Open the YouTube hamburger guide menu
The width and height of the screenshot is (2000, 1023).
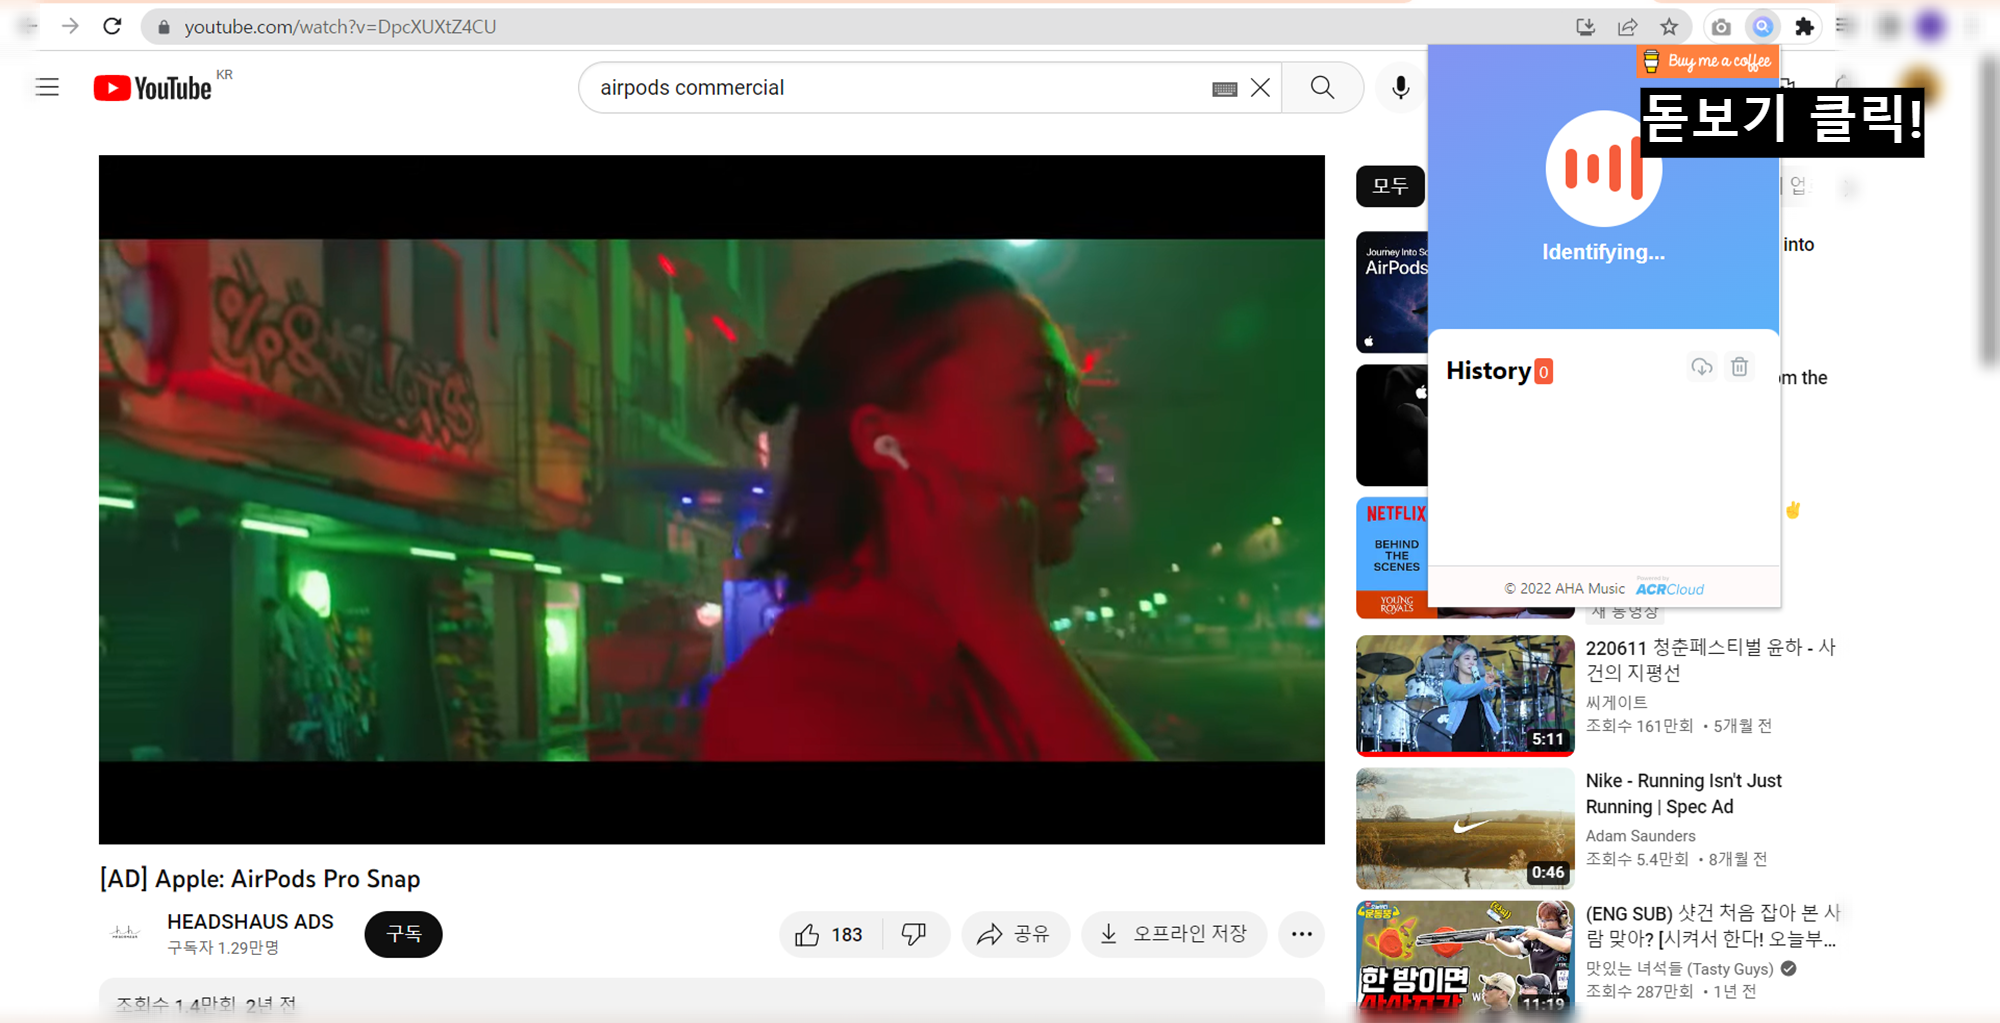(47, 88)
